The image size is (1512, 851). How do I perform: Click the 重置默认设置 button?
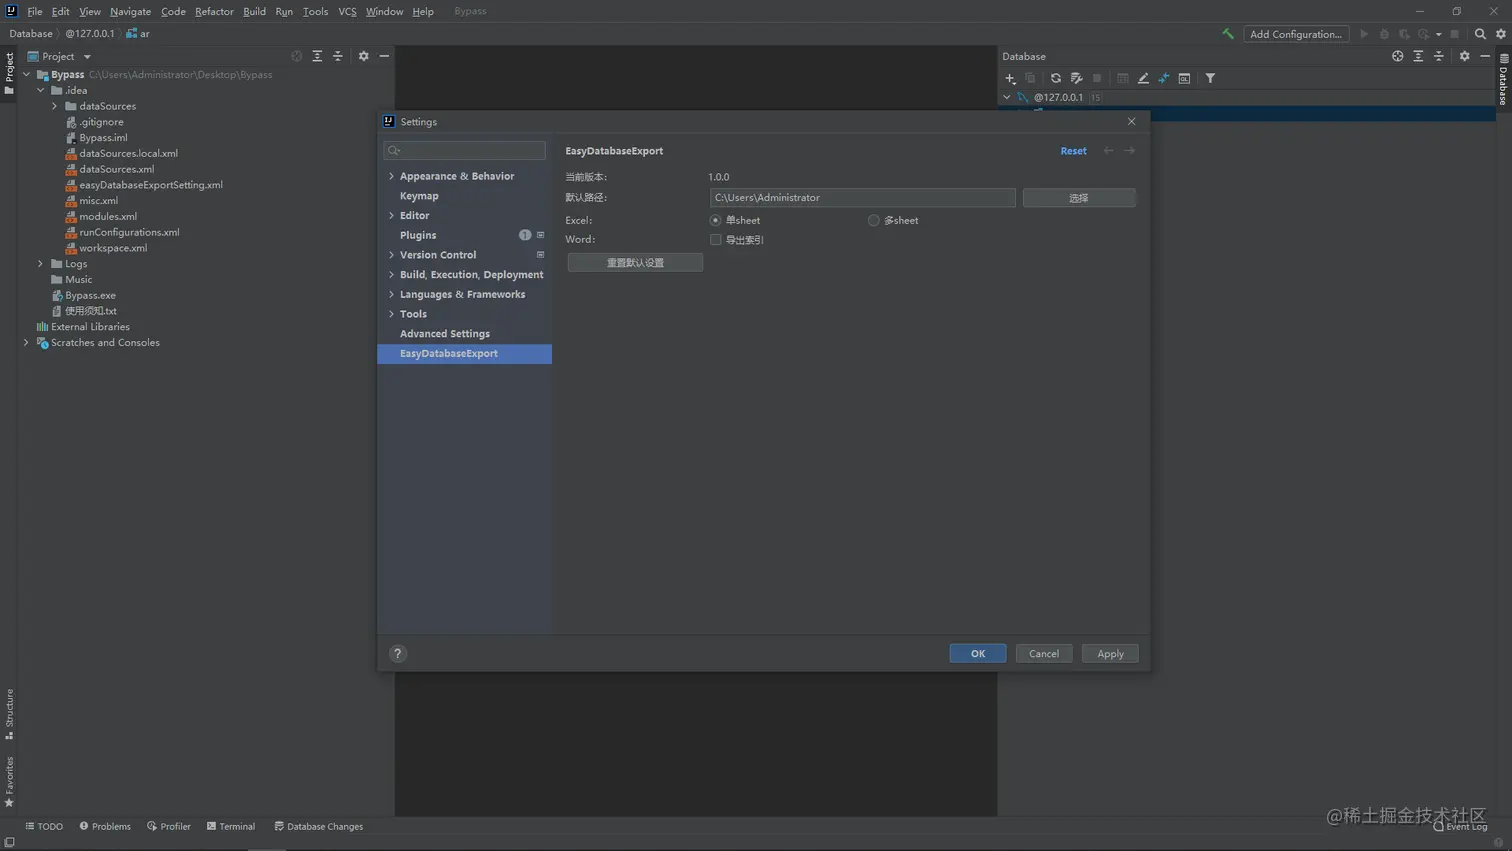point(635,263)
